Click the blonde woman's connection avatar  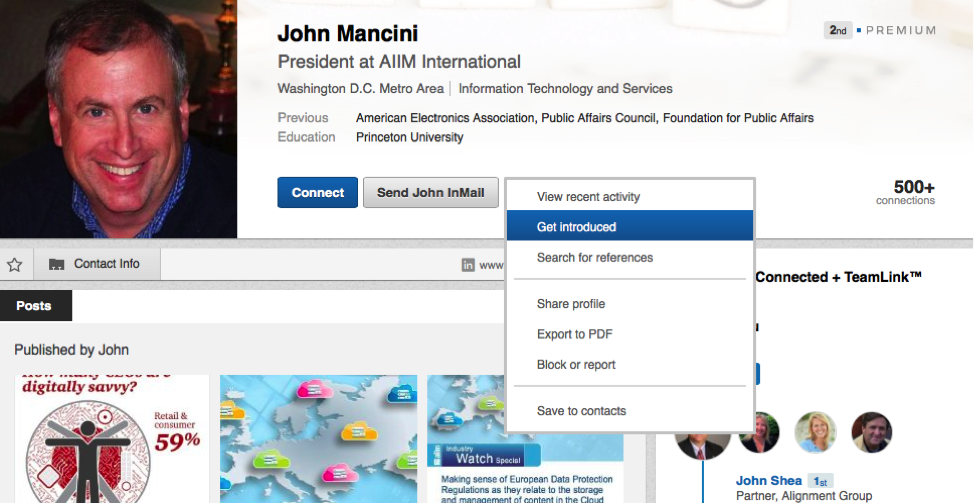(x=816, y=432)
